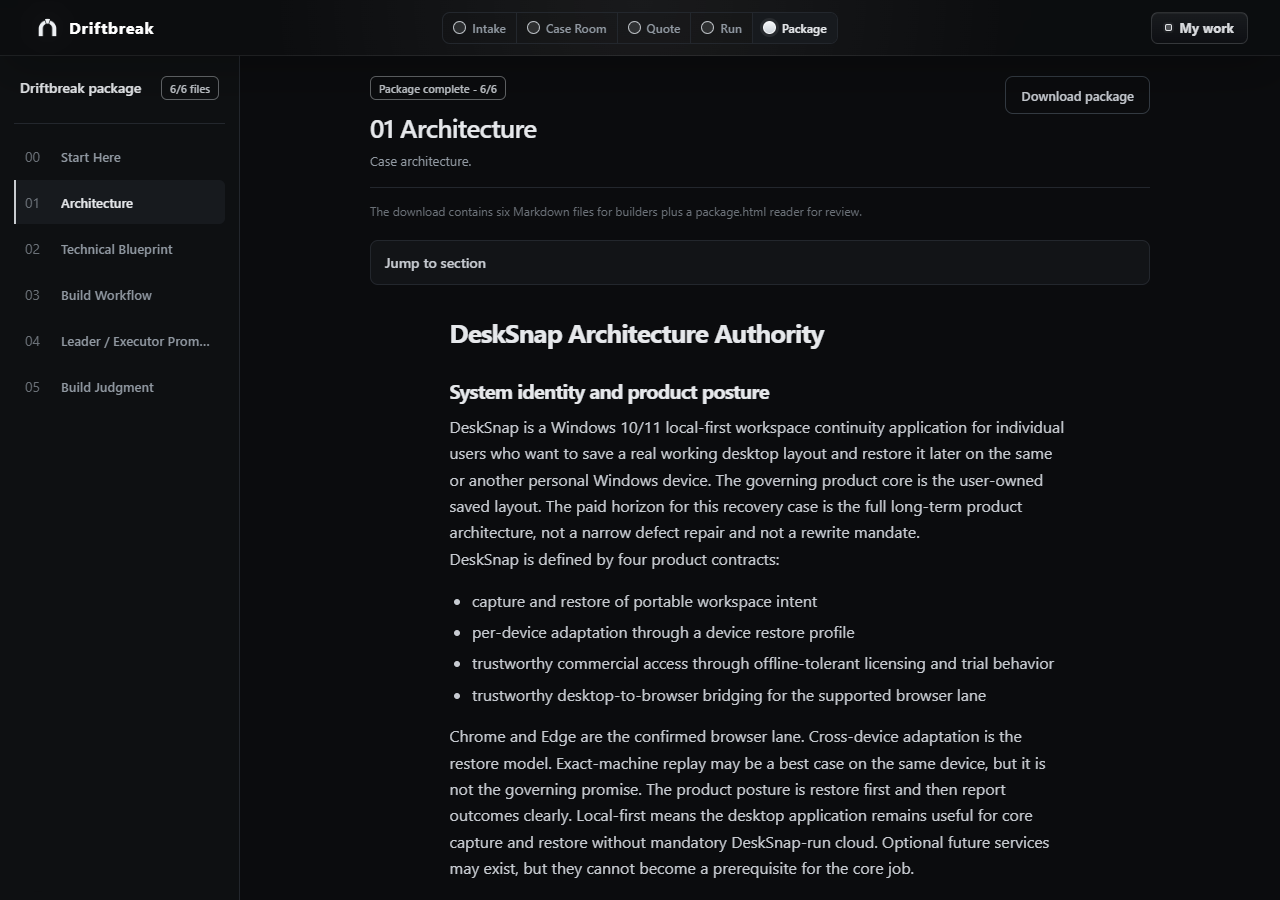
Task: Click the 6/6 files badge
Action: coord(190,88)
